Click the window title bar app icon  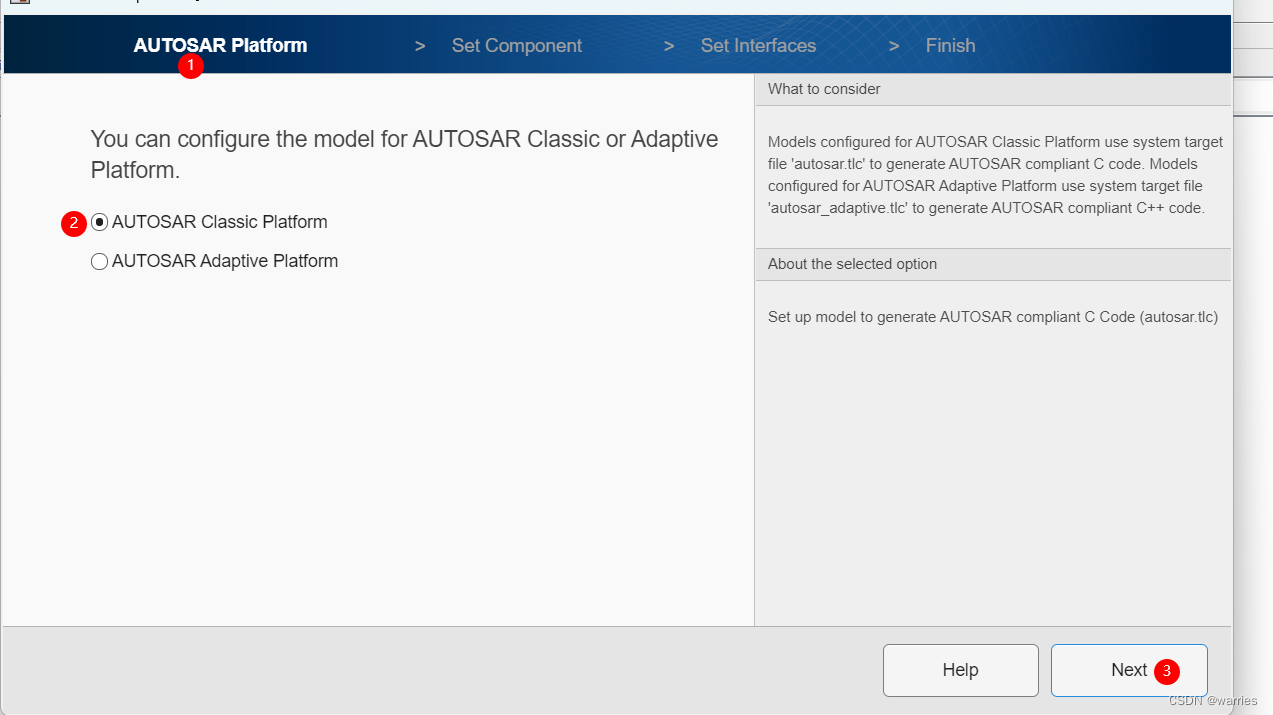pos(19,2)
